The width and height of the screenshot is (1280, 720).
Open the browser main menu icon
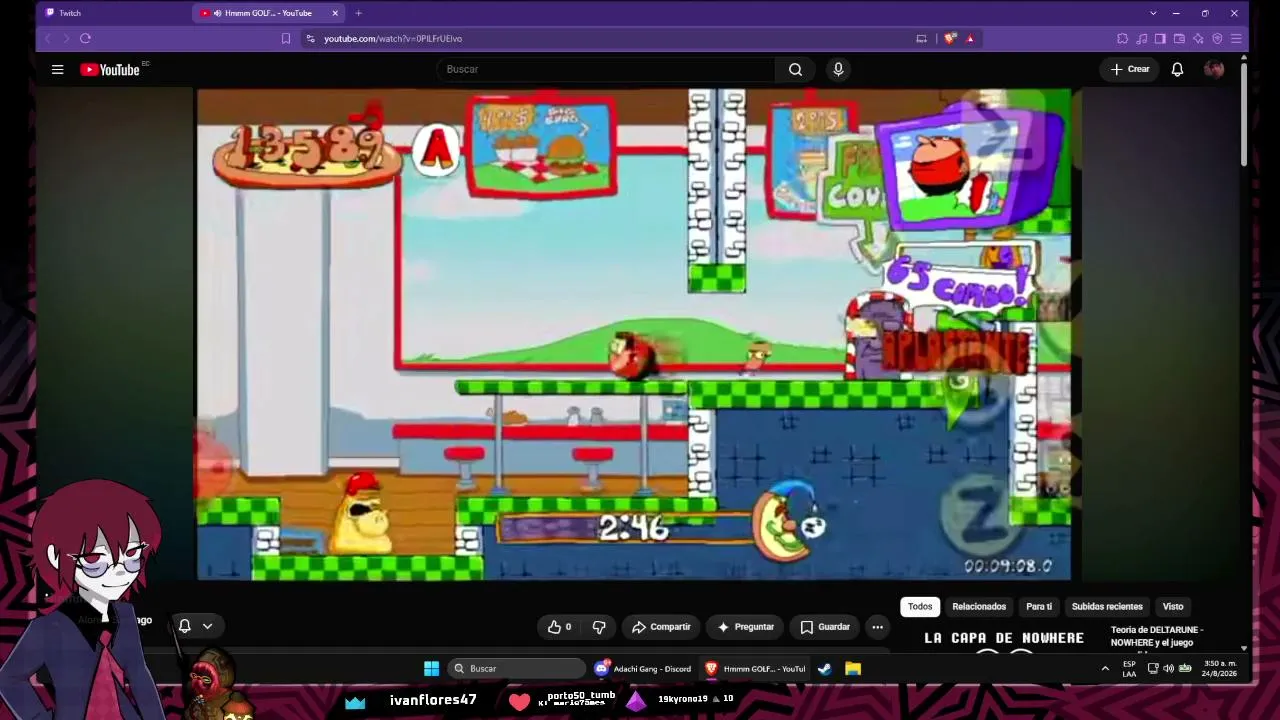1236,38
